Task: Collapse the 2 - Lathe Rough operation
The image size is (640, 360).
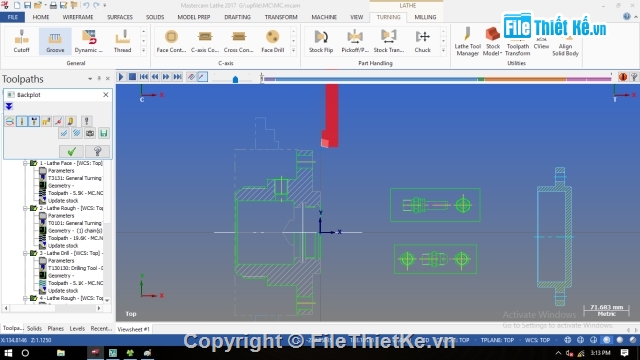Action: pyautogui.click(x=25, y=208)
